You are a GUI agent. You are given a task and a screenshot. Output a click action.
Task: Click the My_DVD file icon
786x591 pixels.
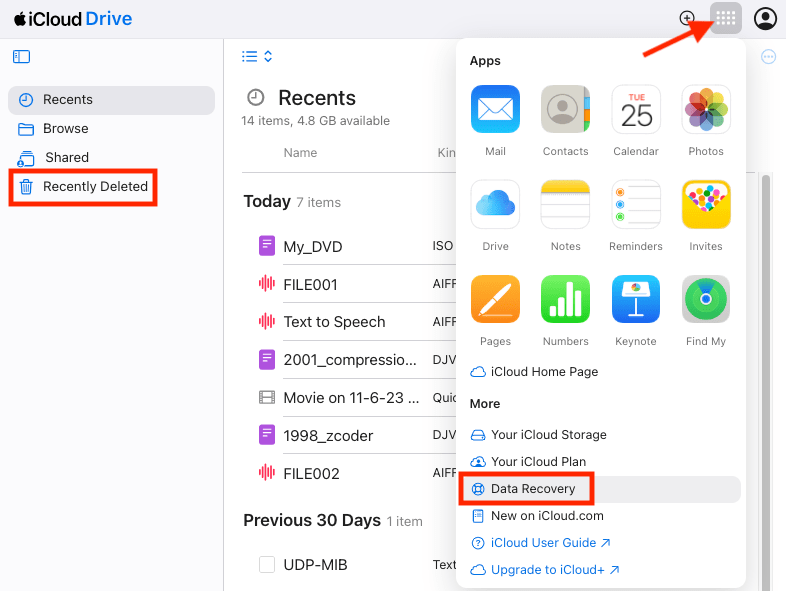[x=266, y=246]
